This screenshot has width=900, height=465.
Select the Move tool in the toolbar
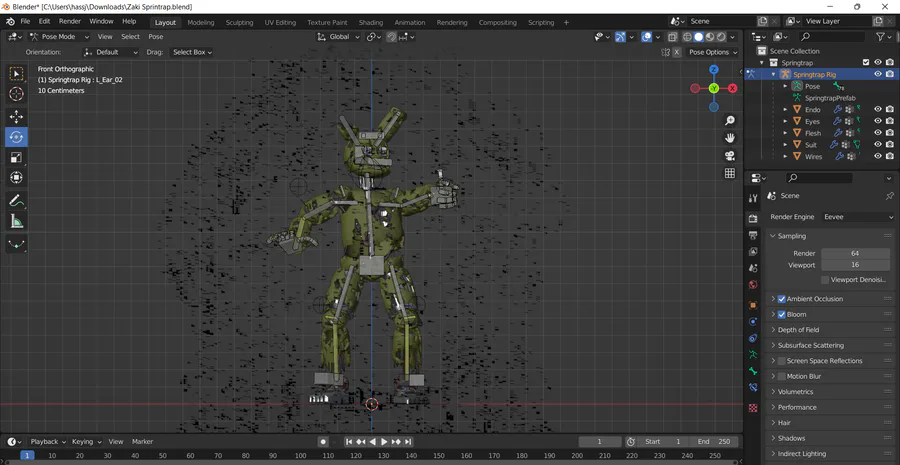click(x=16, y=116)
